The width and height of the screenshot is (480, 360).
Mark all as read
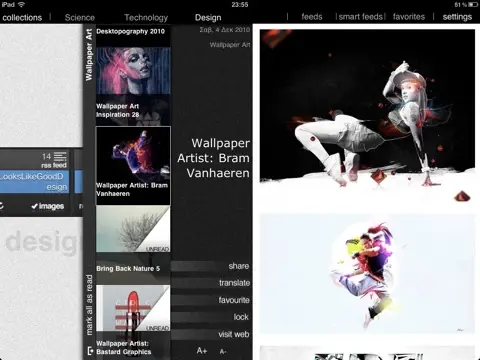click(89, 305)
